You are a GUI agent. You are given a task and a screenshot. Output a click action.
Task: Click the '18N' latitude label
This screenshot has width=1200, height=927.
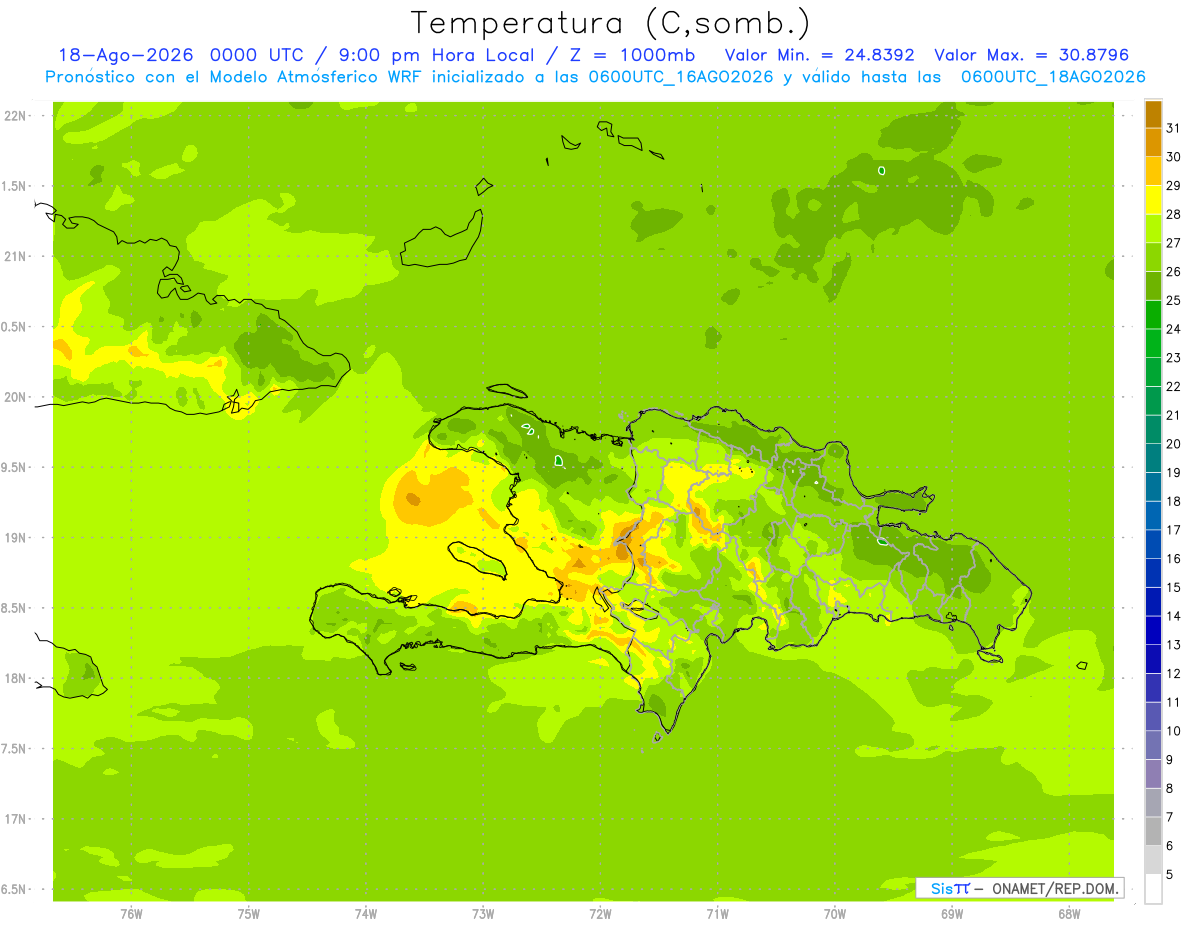[x=16, y=678]
